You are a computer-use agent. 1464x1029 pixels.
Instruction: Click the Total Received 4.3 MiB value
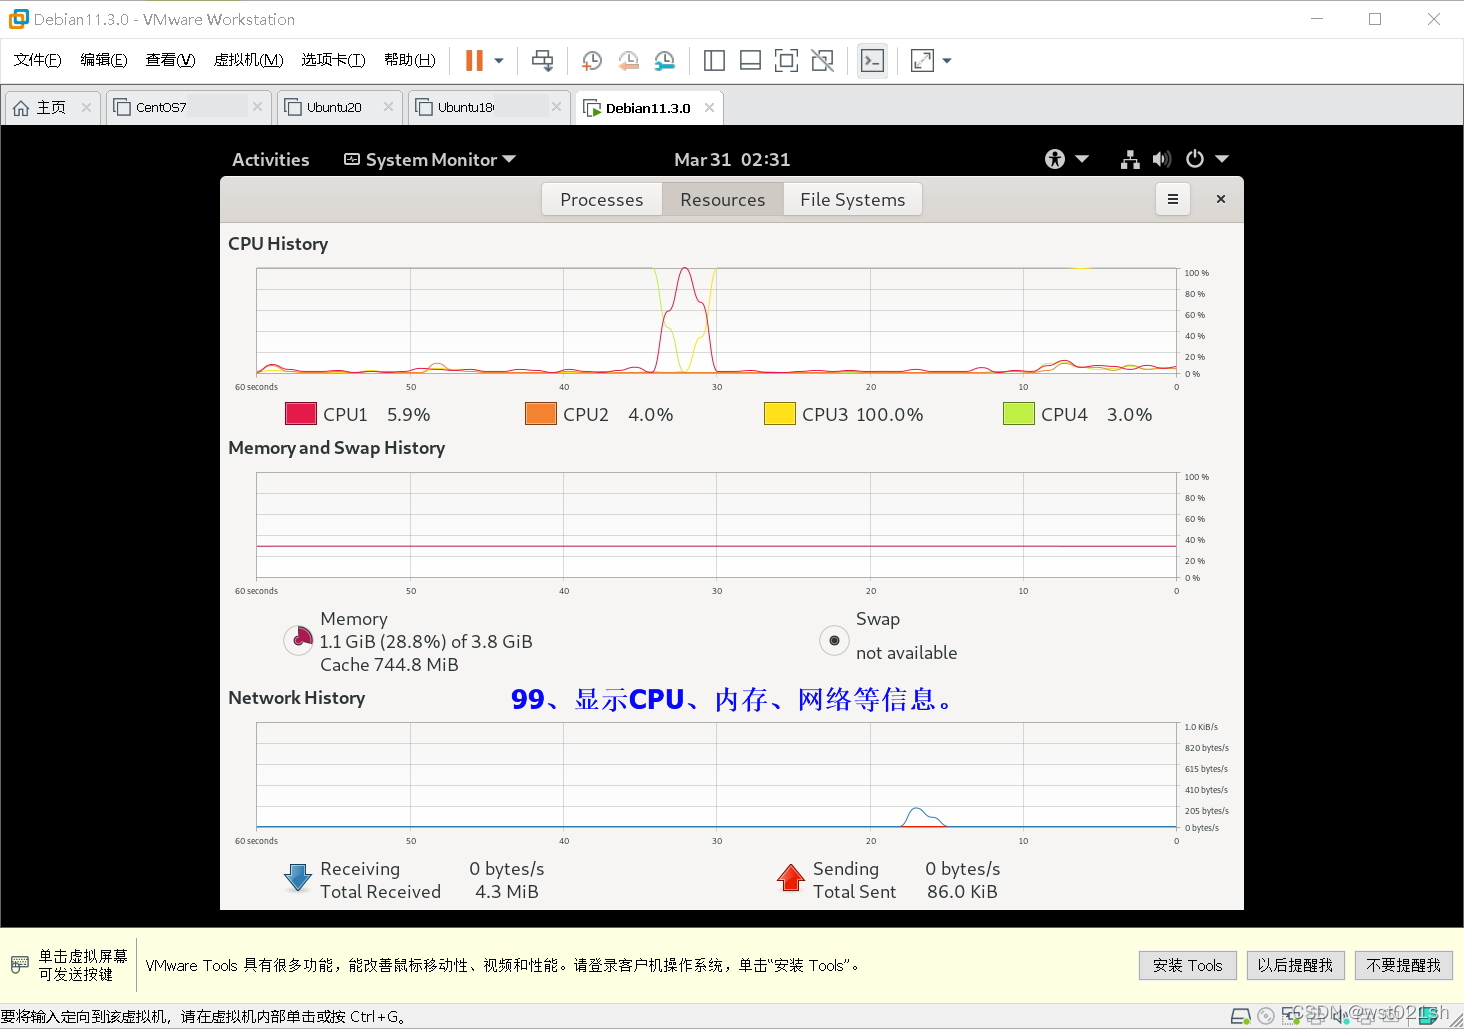pyautogui.click(x=507, y=892)
